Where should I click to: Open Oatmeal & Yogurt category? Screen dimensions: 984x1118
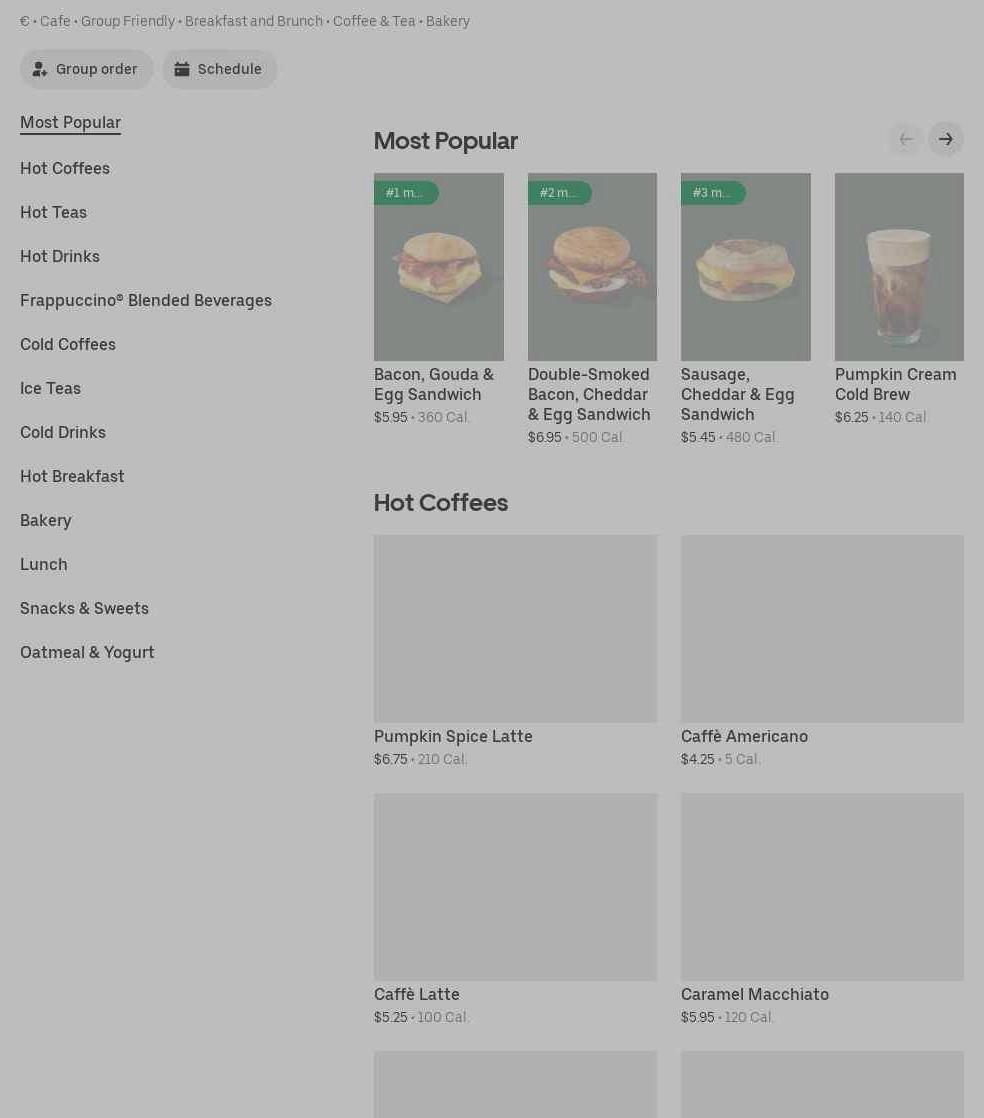pos(87,652)
